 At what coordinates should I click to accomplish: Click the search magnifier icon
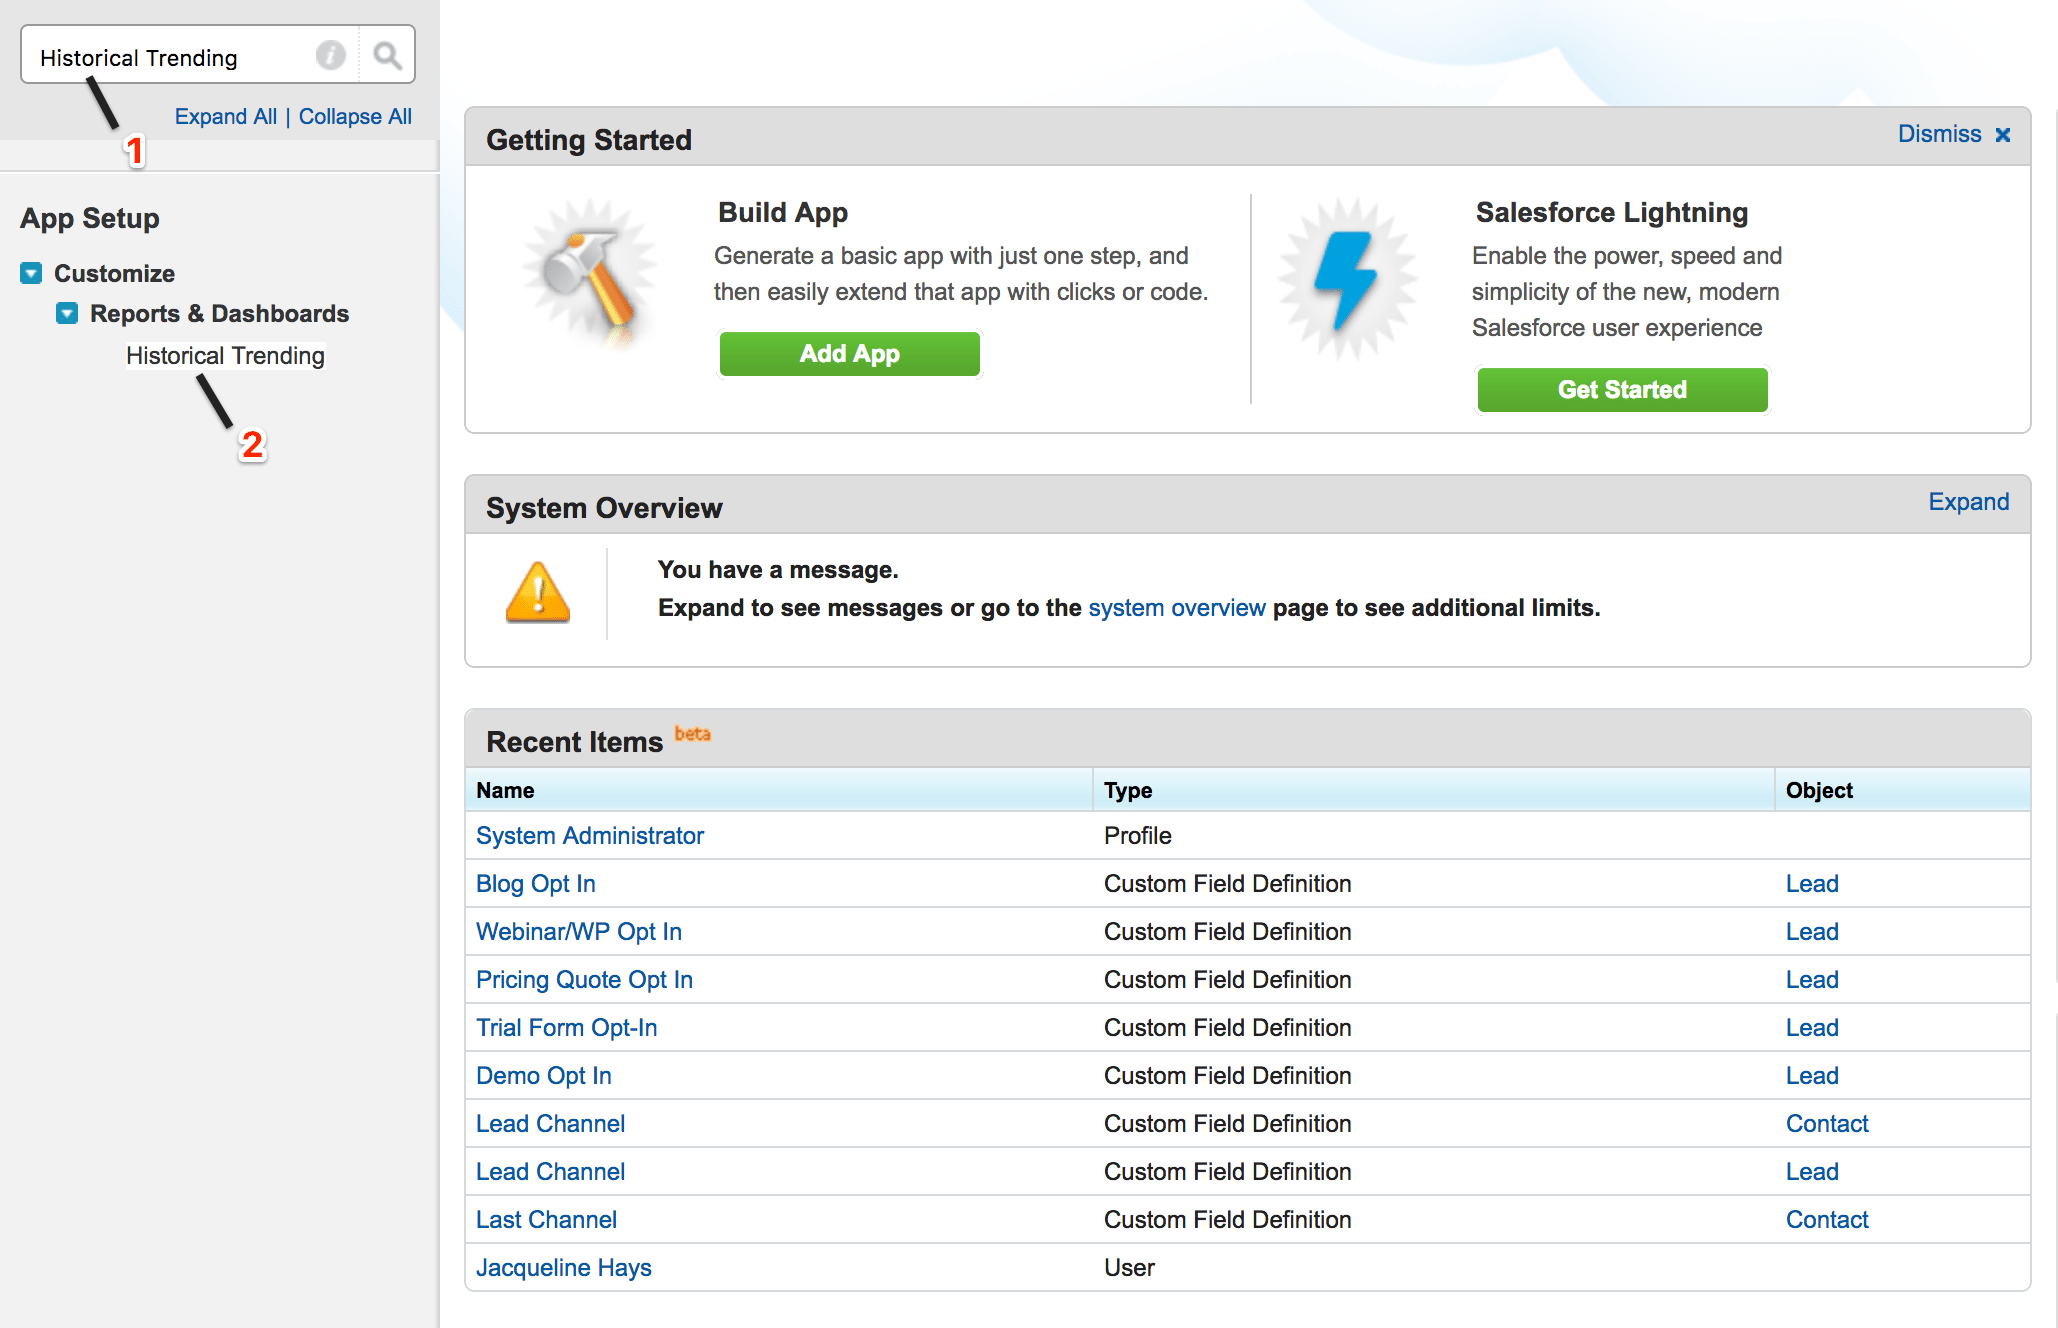click(x=387, y=55)
